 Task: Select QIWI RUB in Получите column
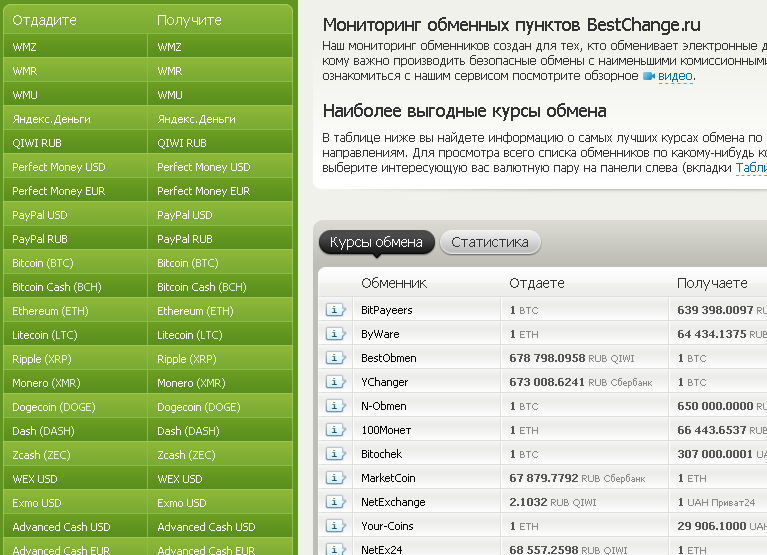pos(220,142)
